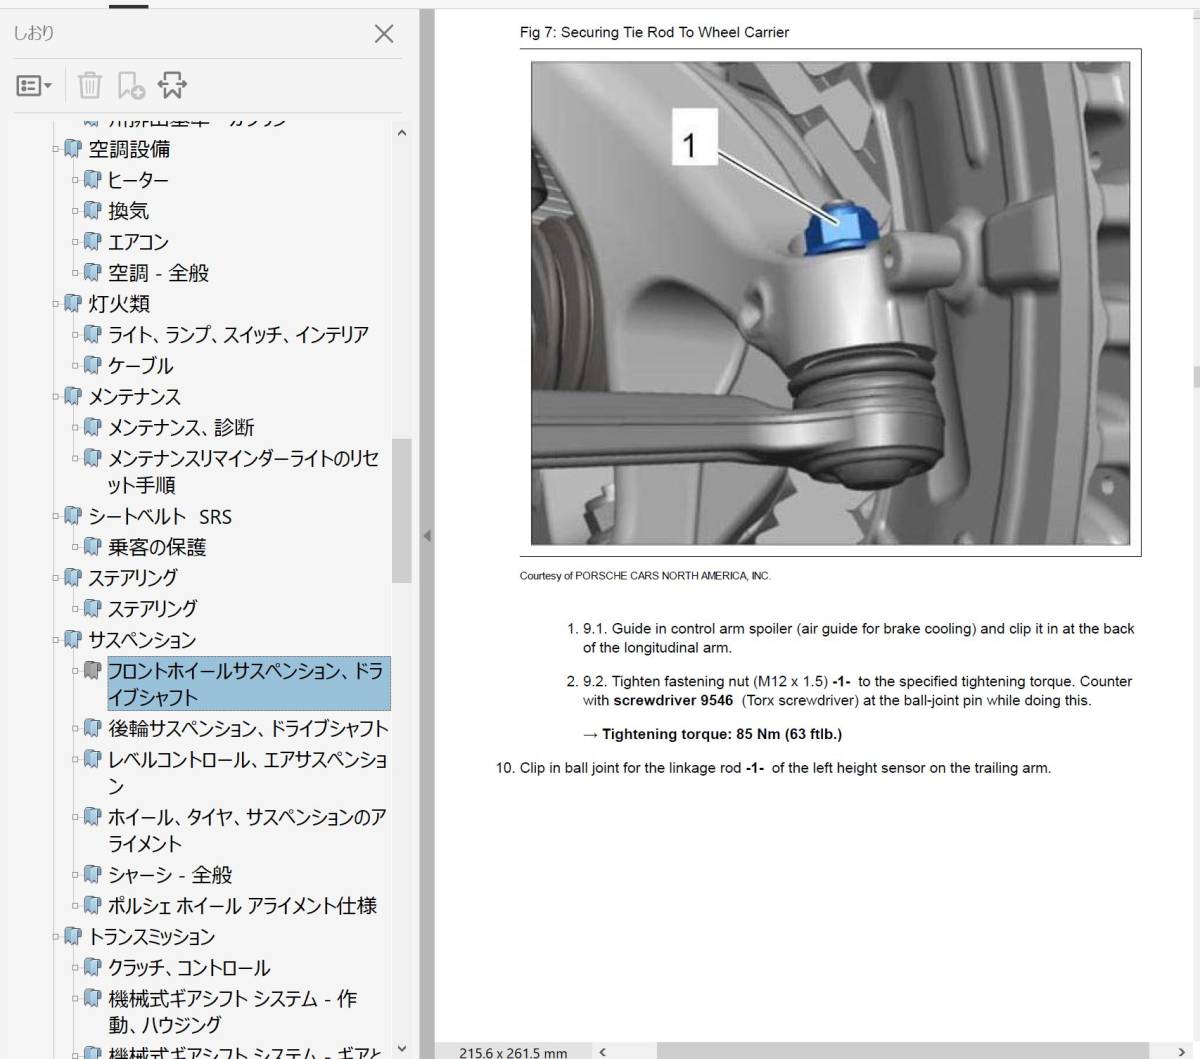Collapse the メンテナンス bookmark group
This screenshot has height=1059, width=1200.
pyautogui.click(x=56, y=397)
